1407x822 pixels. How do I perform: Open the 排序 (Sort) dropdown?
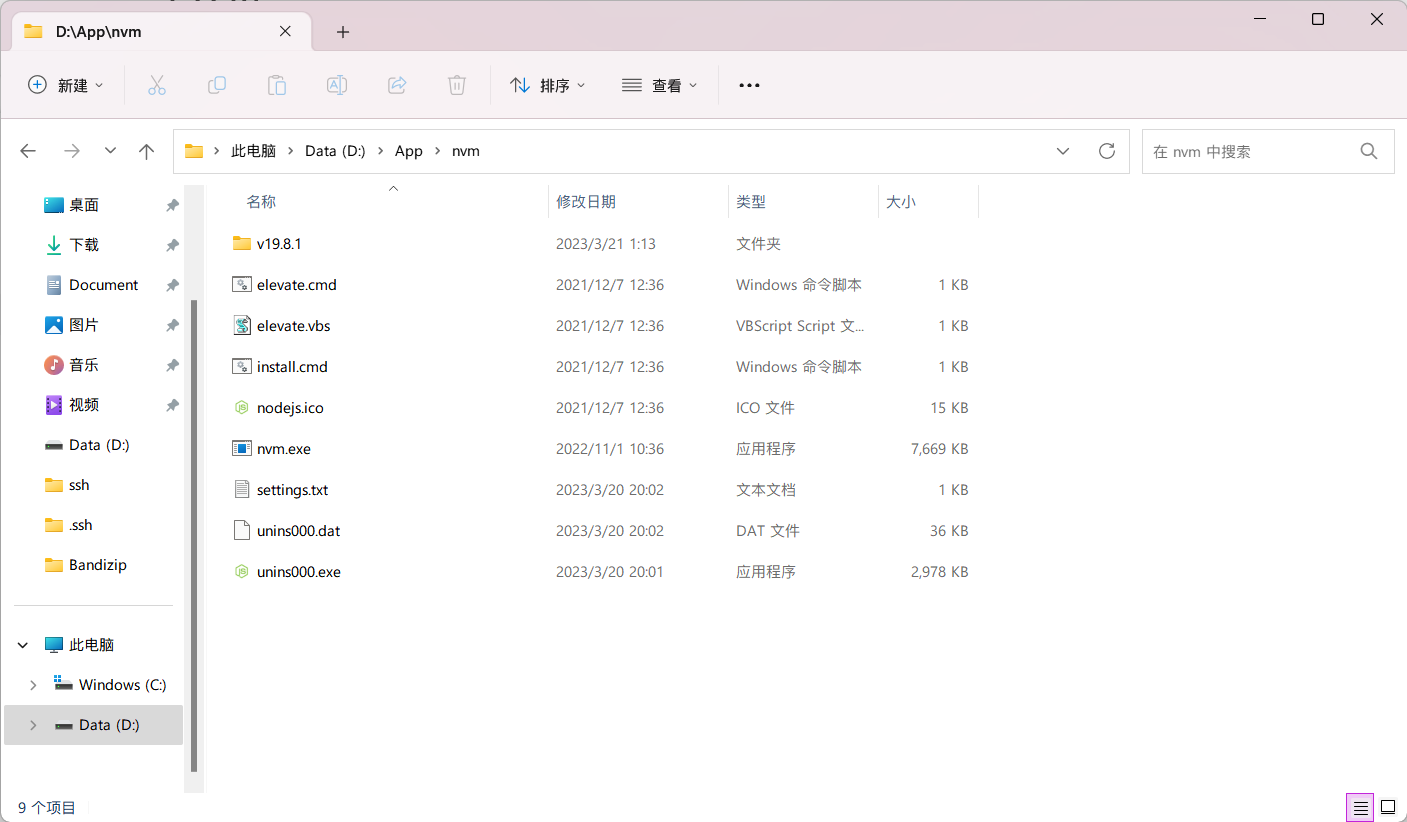point(548,85)
